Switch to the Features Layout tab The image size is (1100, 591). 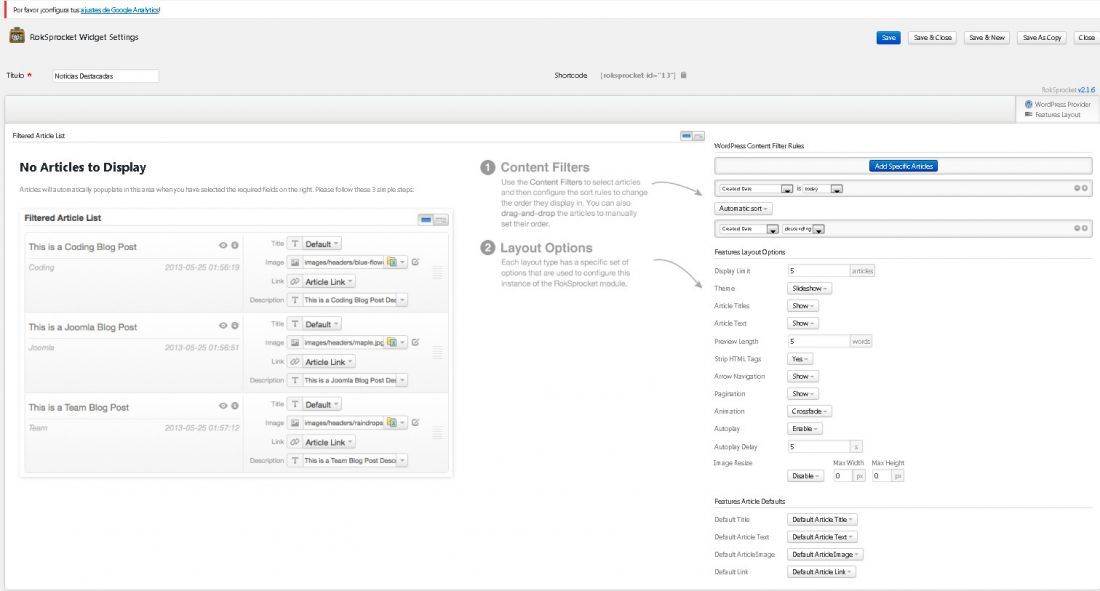pyautogui.click(x=1053, y=114)
